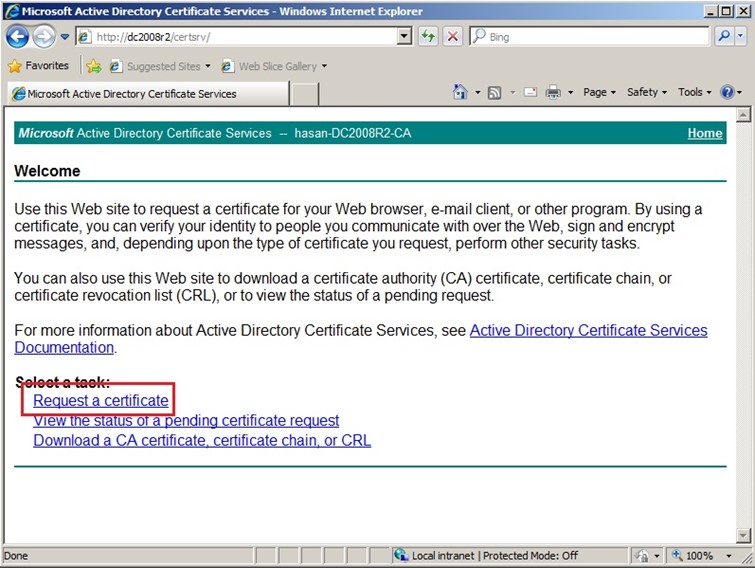This screenshot has height=568, width=755.
Task: Open the search provider dropdown arrow
Action: 741,37
